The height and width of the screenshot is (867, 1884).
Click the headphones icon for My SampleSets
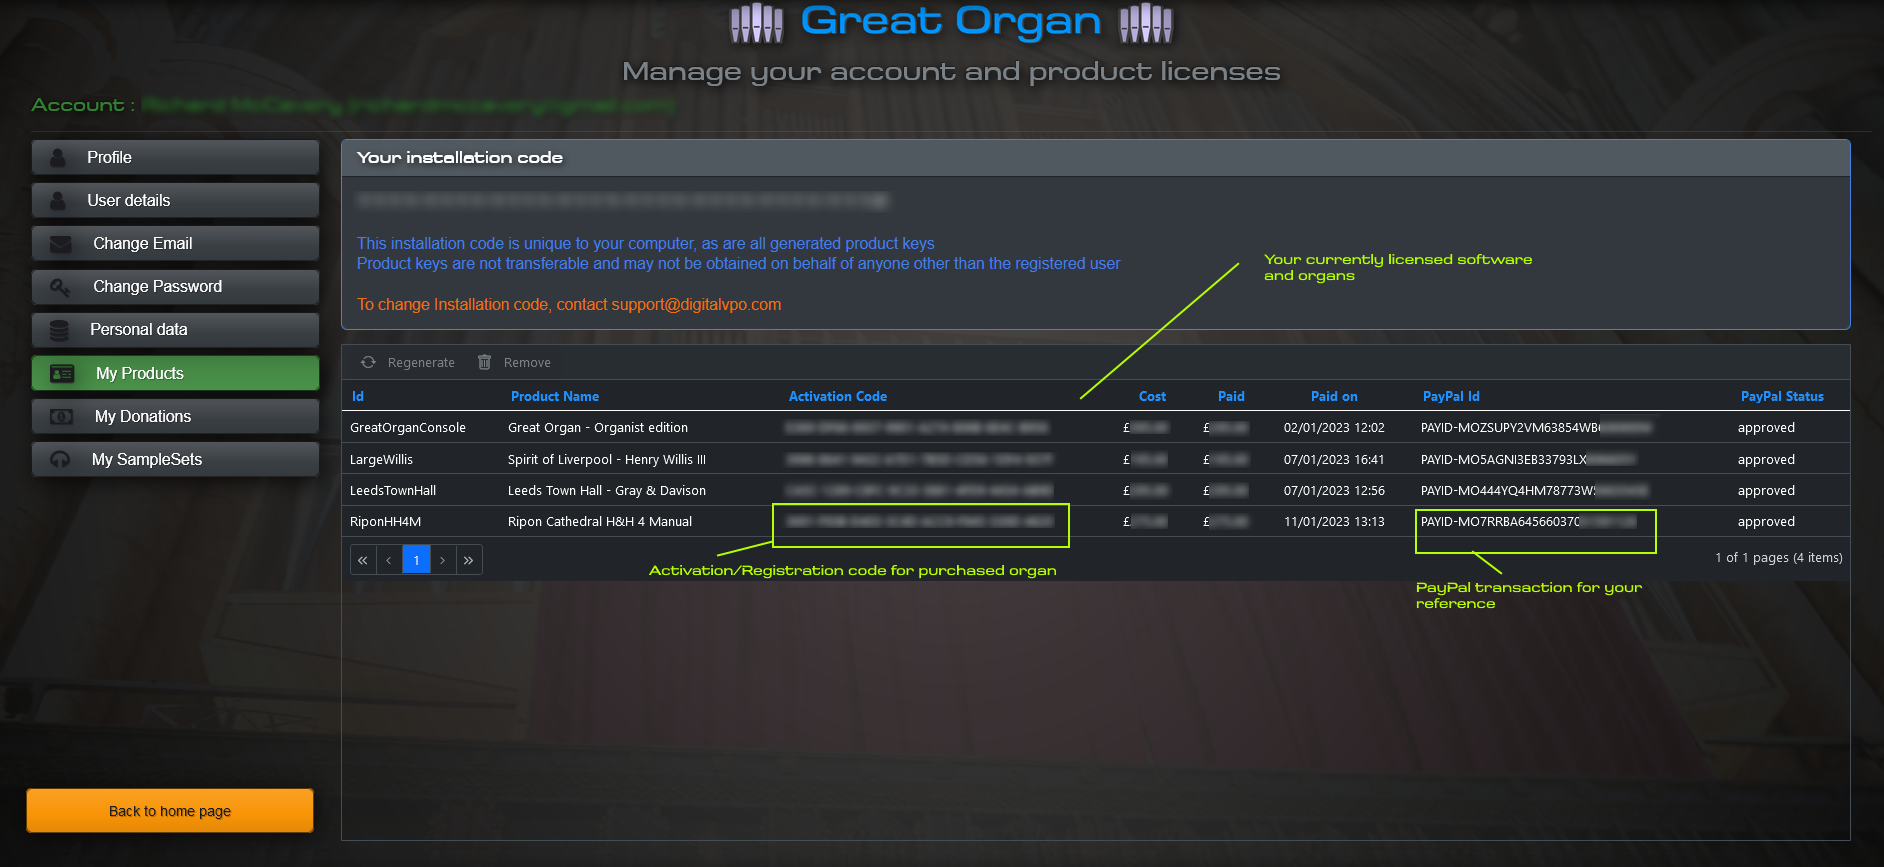coord(60,459)
